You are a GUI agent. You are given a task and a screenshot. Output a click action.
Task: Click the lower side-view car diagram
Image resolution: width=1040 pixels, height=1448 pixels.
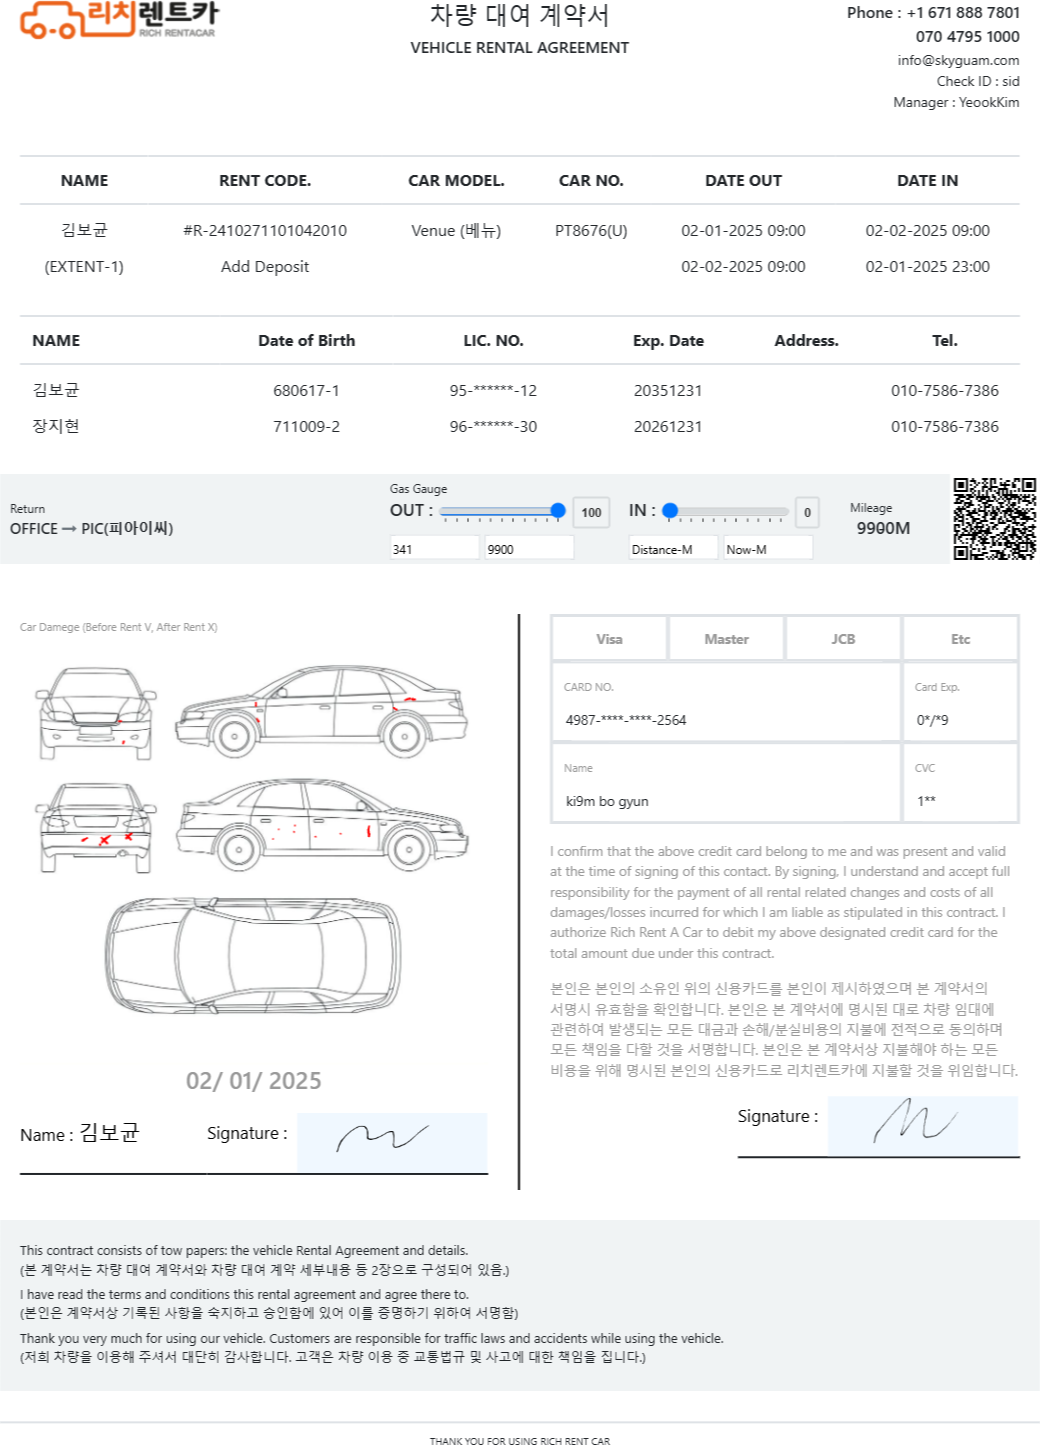322,825
